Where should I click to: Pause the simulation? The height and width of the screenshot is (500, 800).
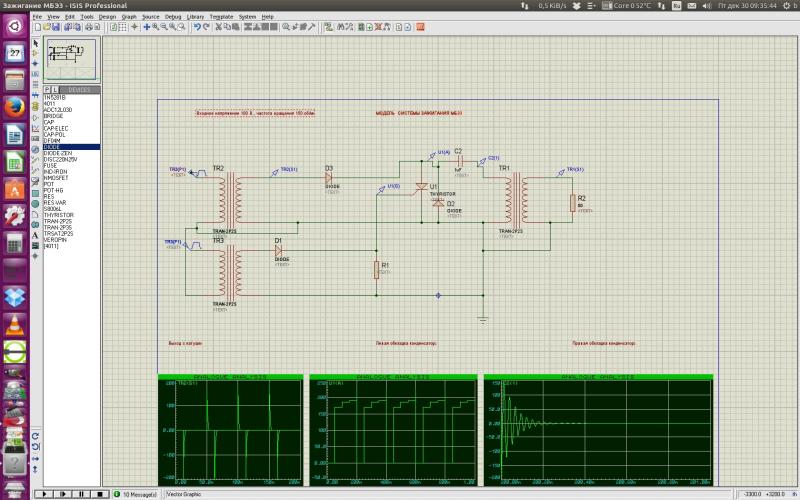click(x=81, y=494)
